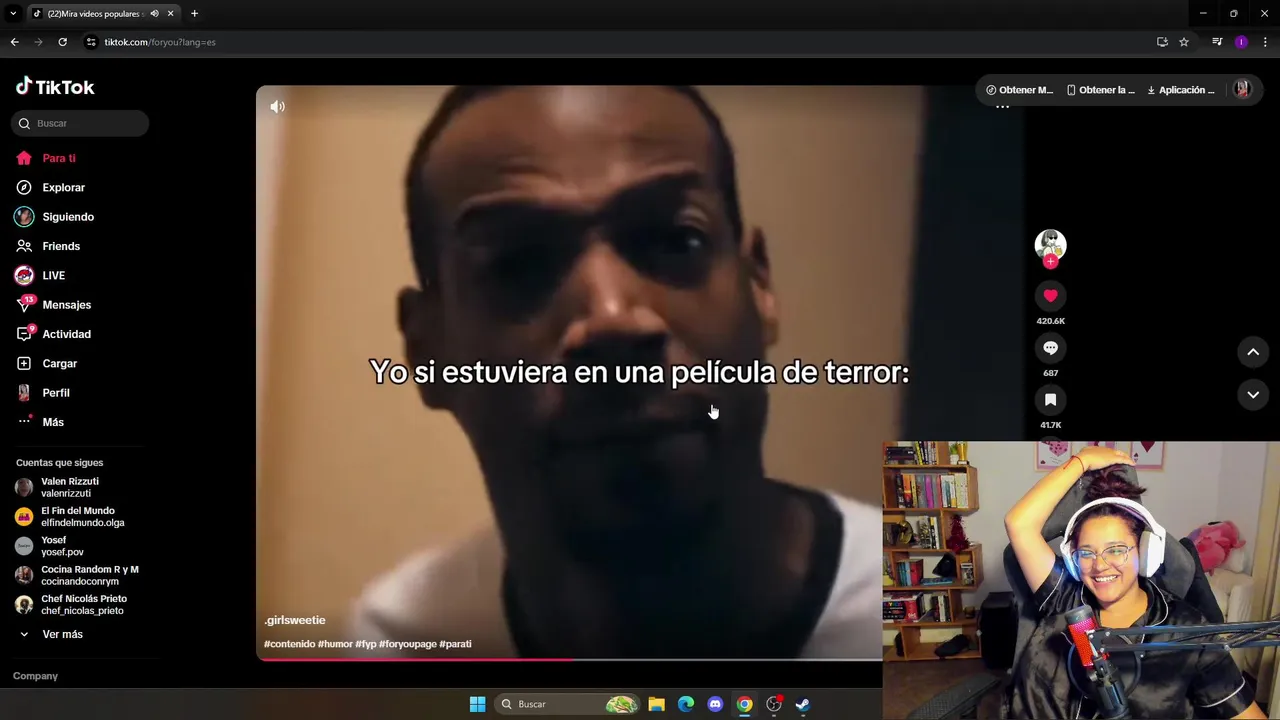Open a new browser tab
Image resolution: width=1280 pixels, height=720 pixels.
(194, 13)
